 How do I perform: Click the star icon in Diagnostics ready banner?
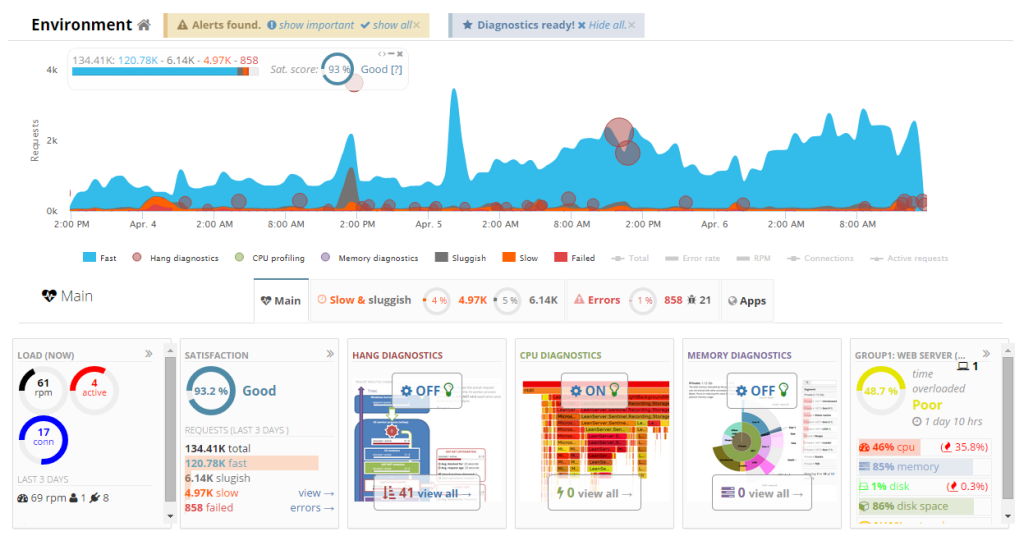pyautogui.click(x=468, y=25)
